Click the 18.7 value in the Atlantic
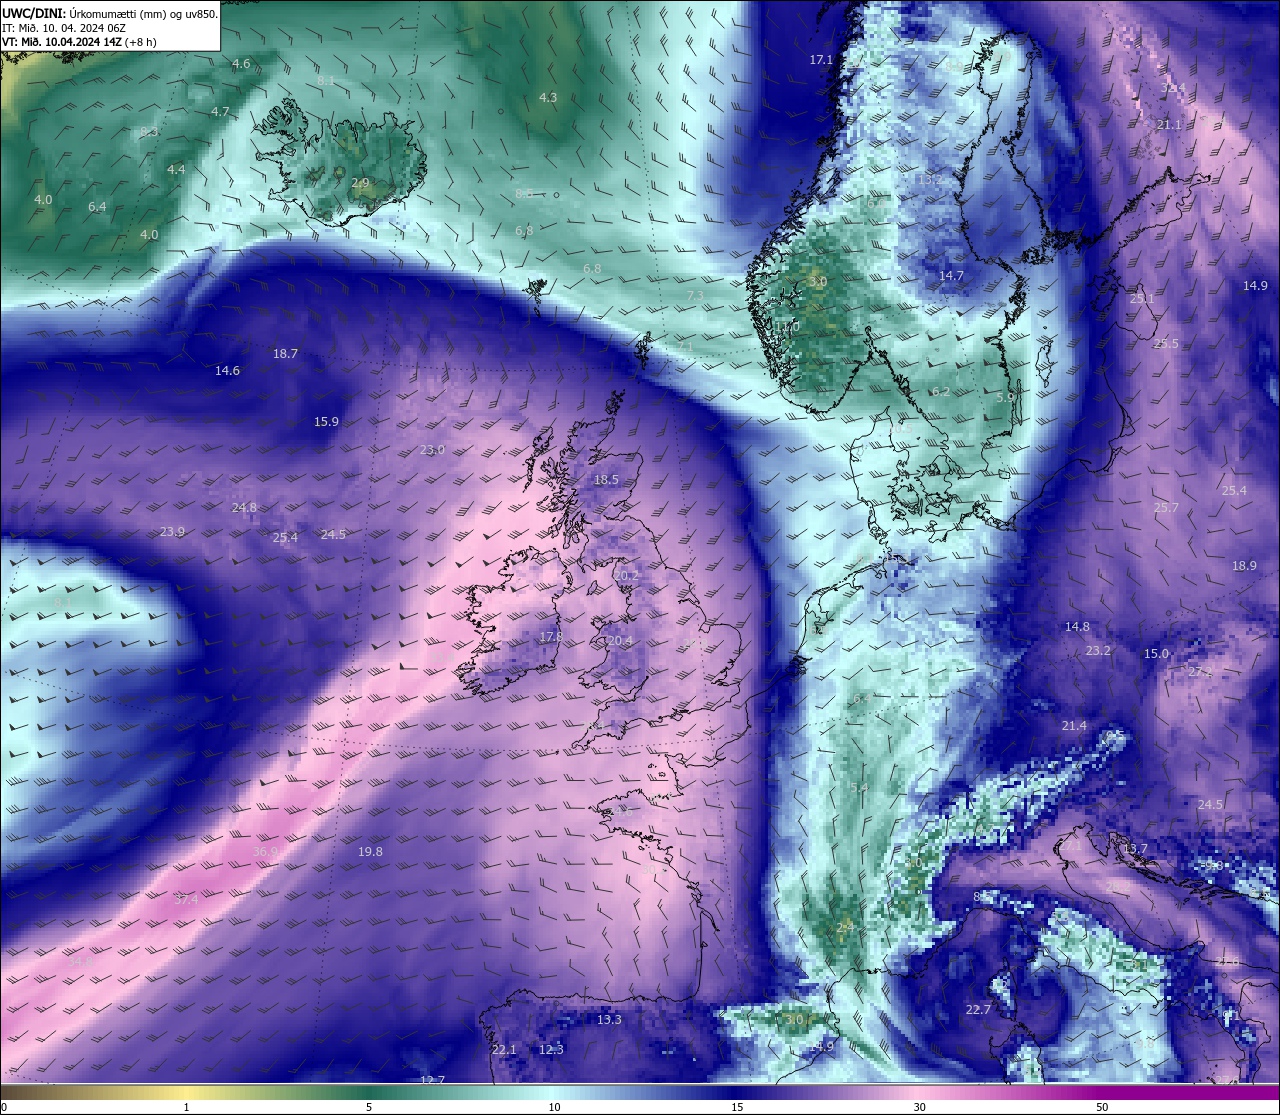Screen dimensions: 1280x1115 [x=286, y=354]
